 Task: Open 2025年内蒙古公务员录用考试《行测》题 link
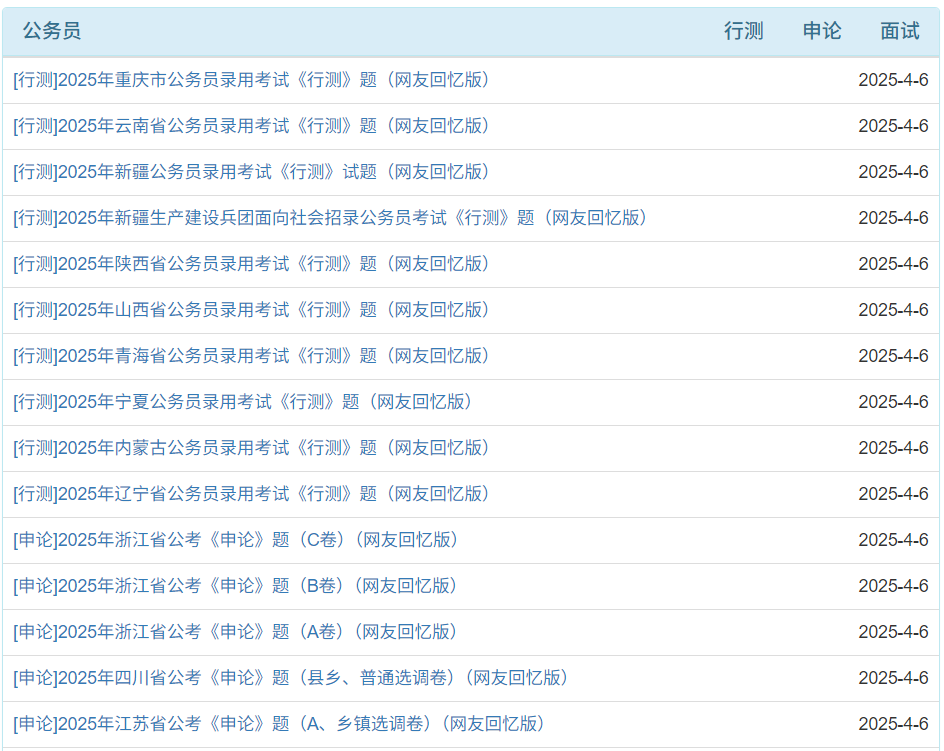click(252, 448)
